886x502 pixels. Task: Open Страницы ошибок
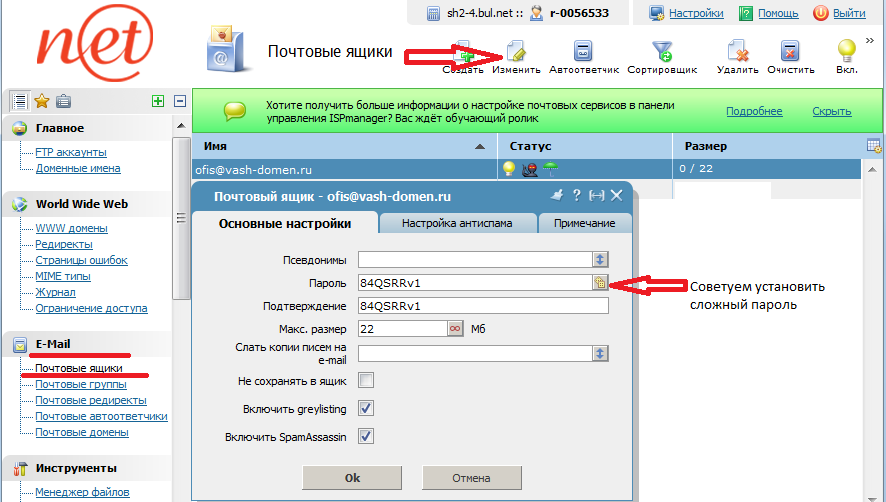pos(81,260)
